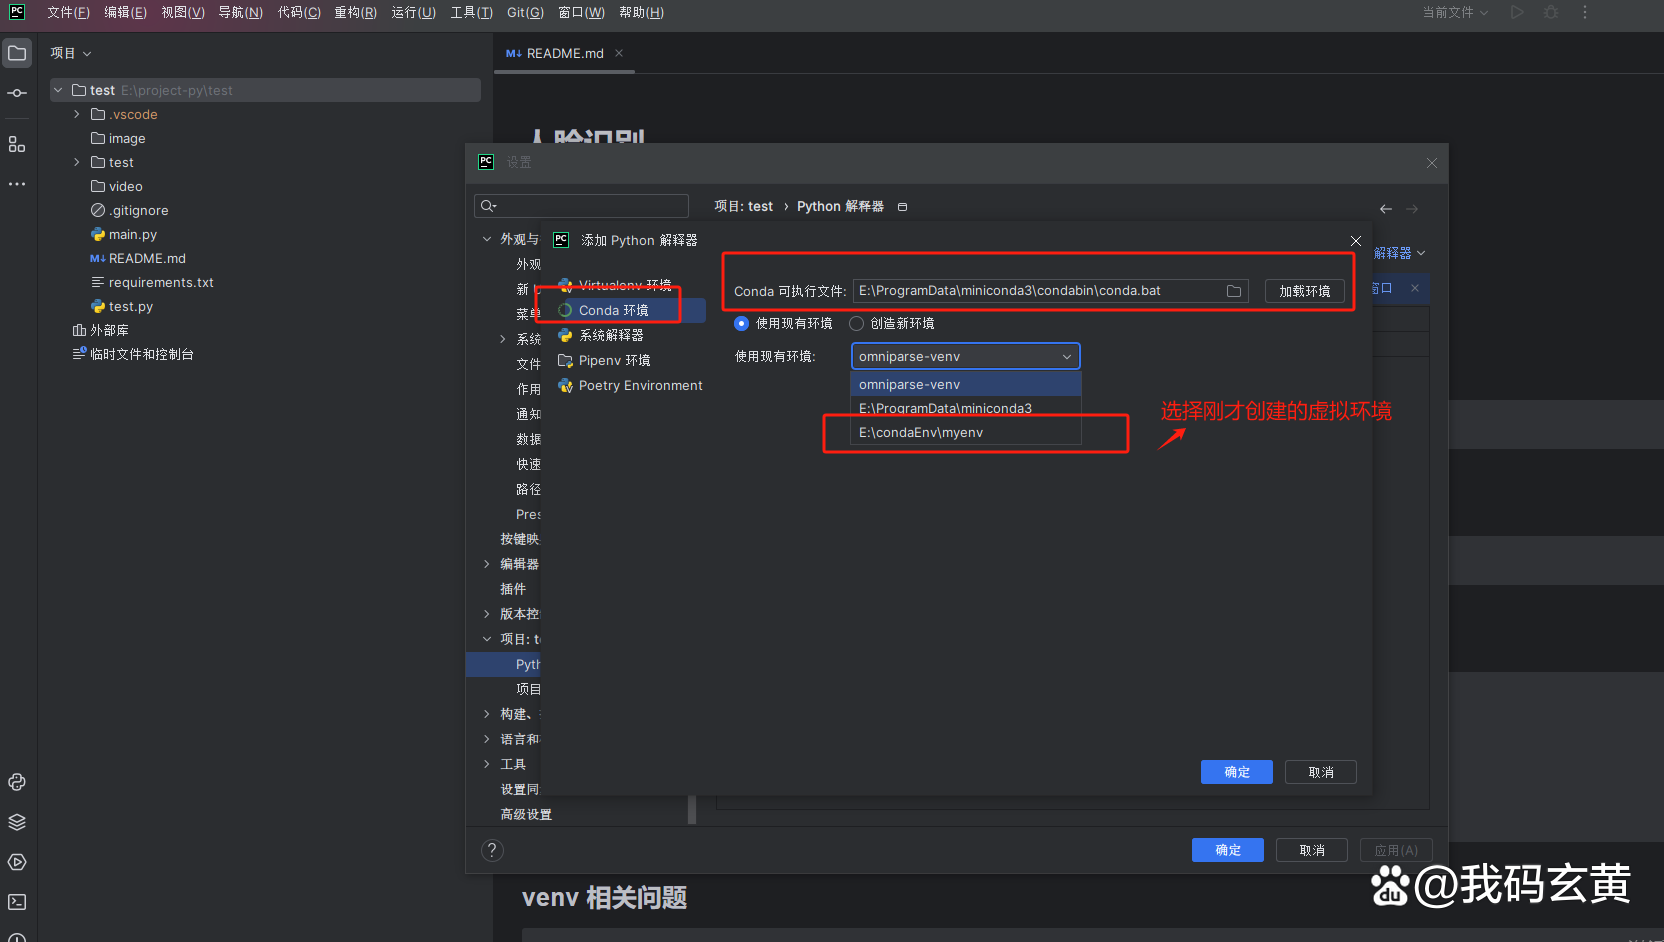Click the Settings search field
Screen dimensions: 1664x942
[x=581, y=206]
